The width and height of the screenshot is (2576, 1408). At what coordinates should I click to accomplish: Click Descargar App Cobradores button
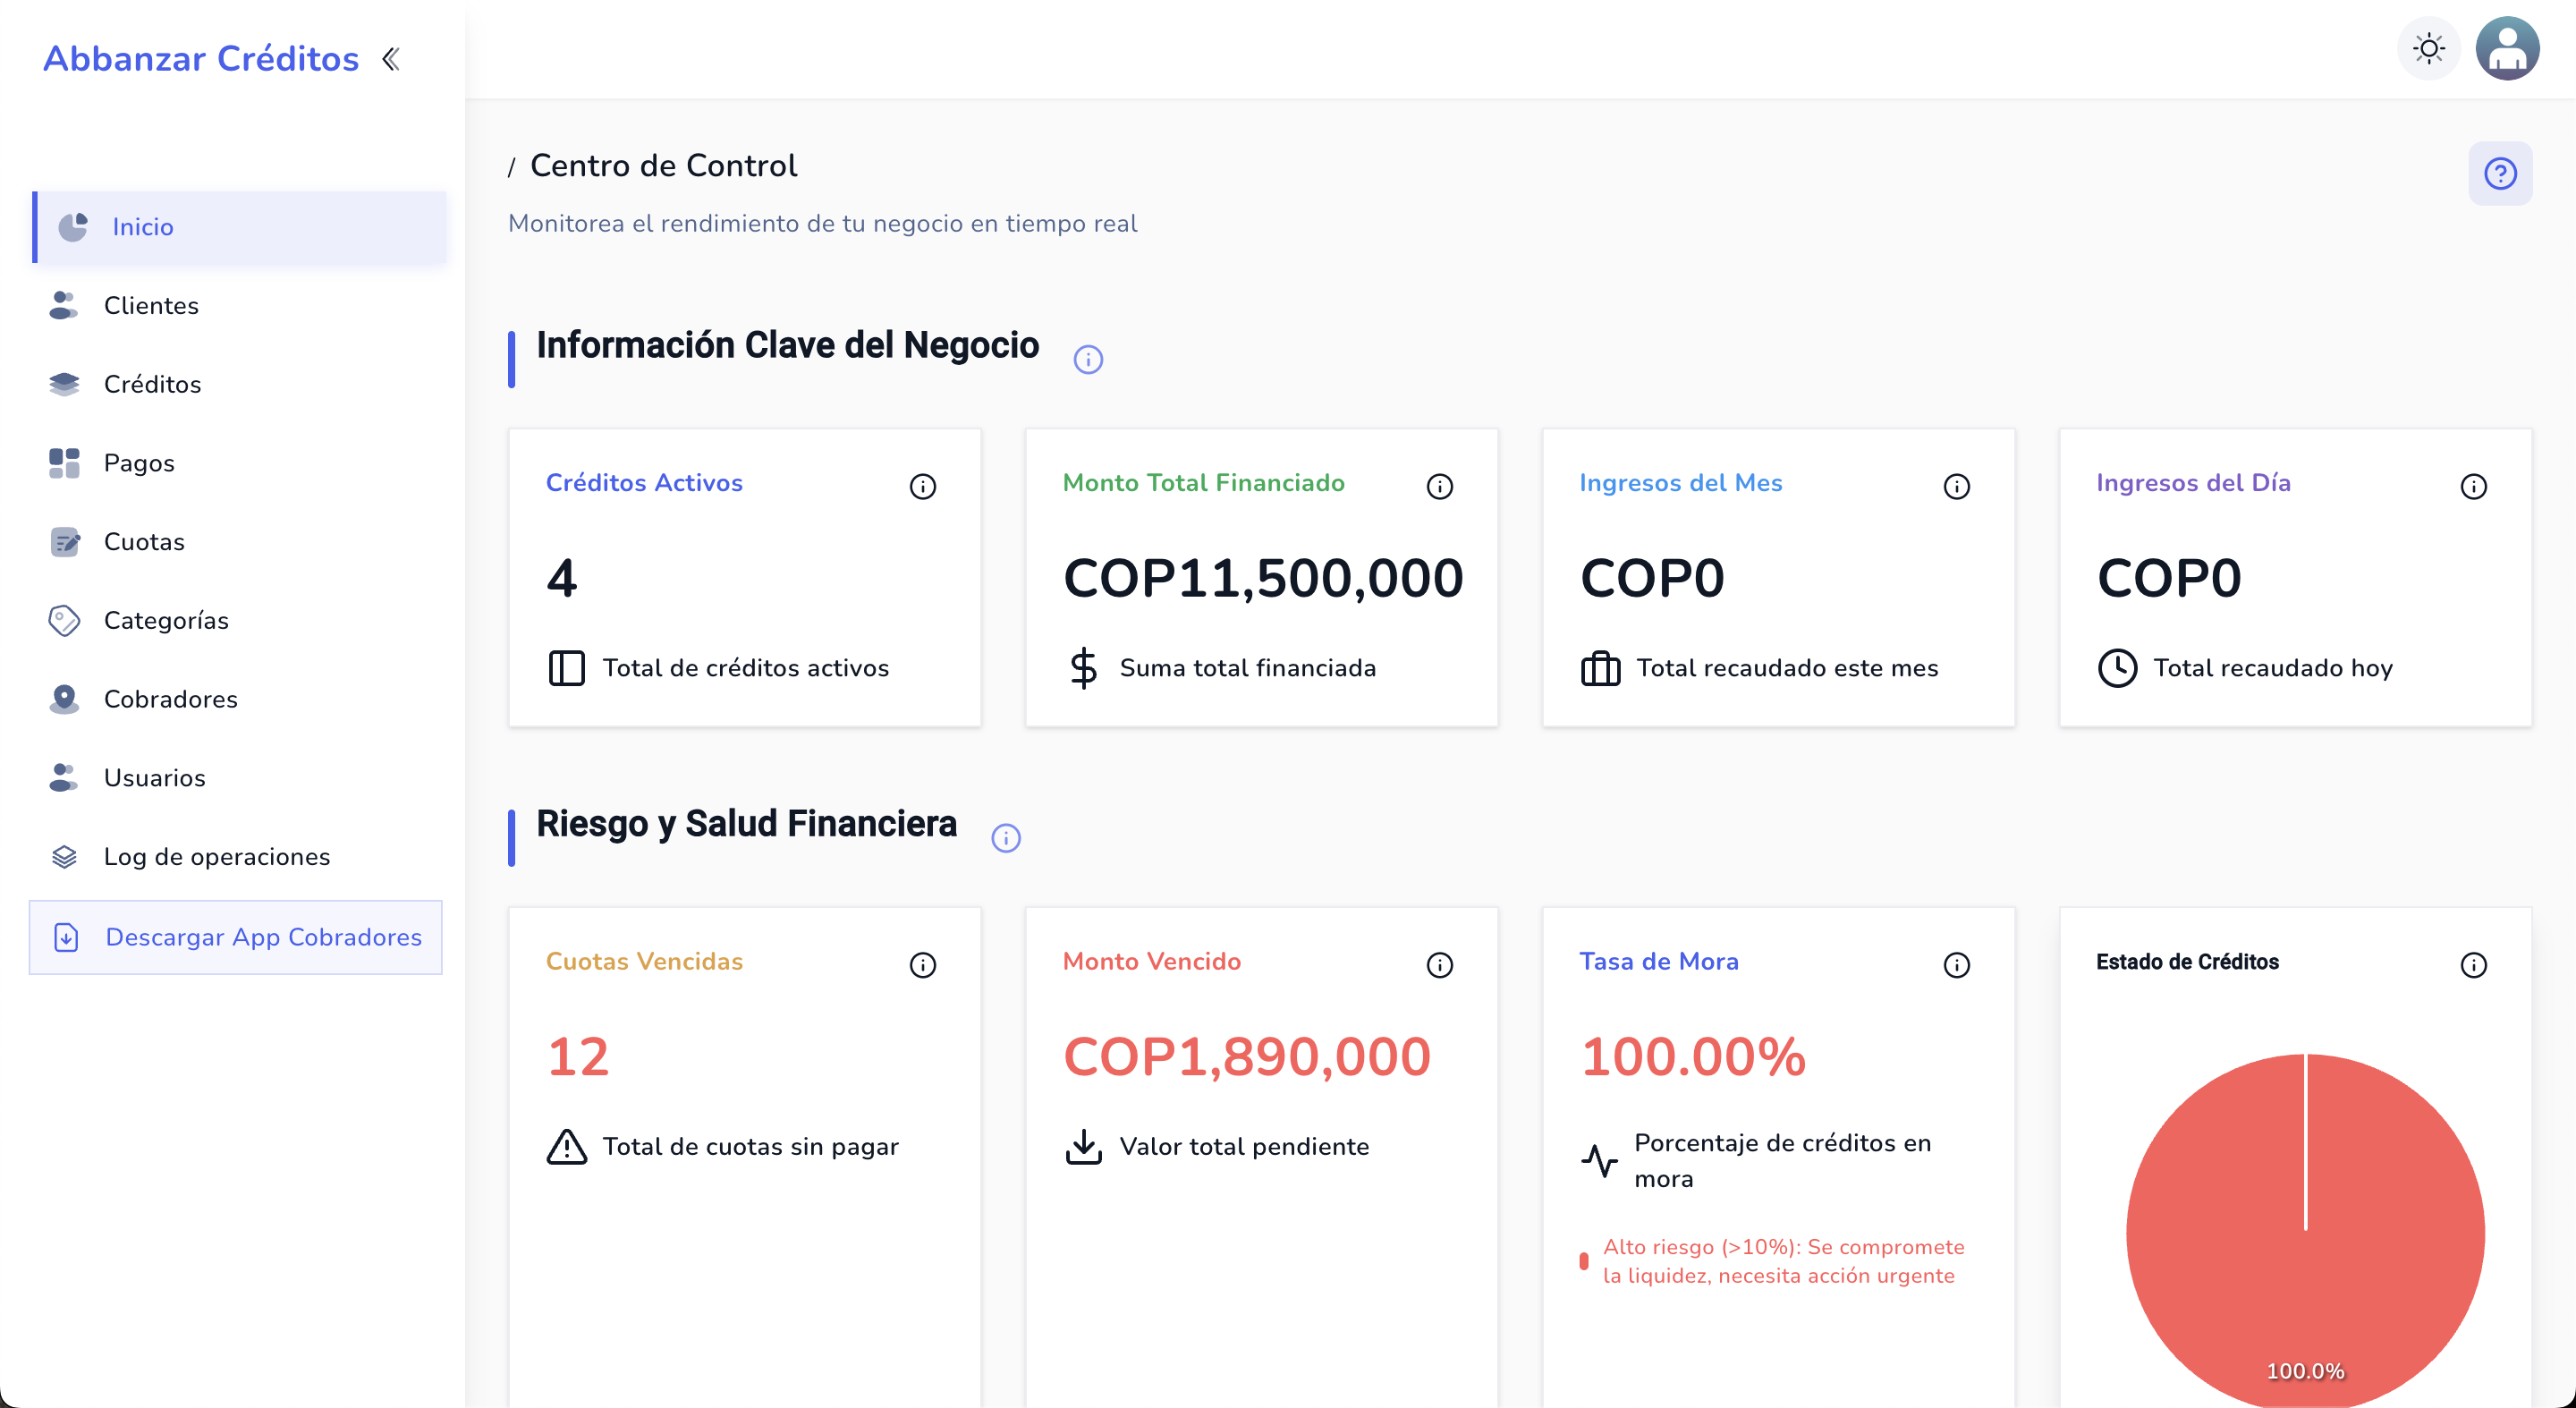[236, 937]
